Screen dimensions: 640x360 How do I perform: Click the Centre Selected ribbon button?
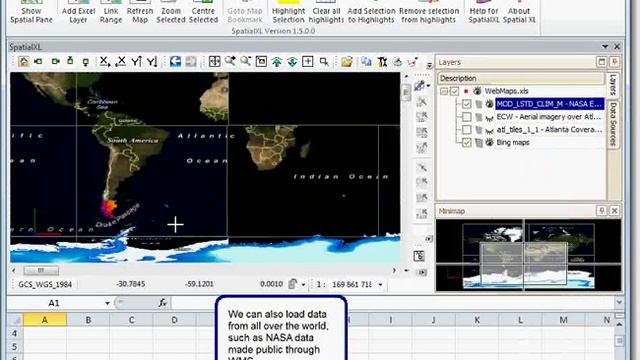203,13
